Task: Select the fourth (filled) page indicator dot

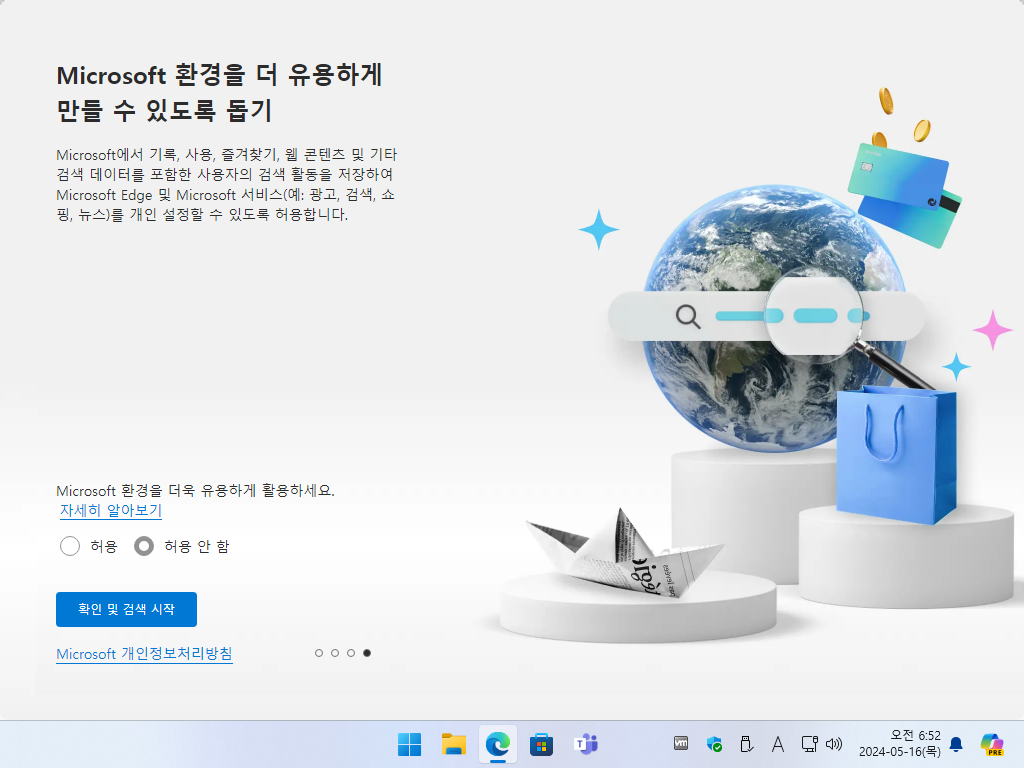Action: 367,653
